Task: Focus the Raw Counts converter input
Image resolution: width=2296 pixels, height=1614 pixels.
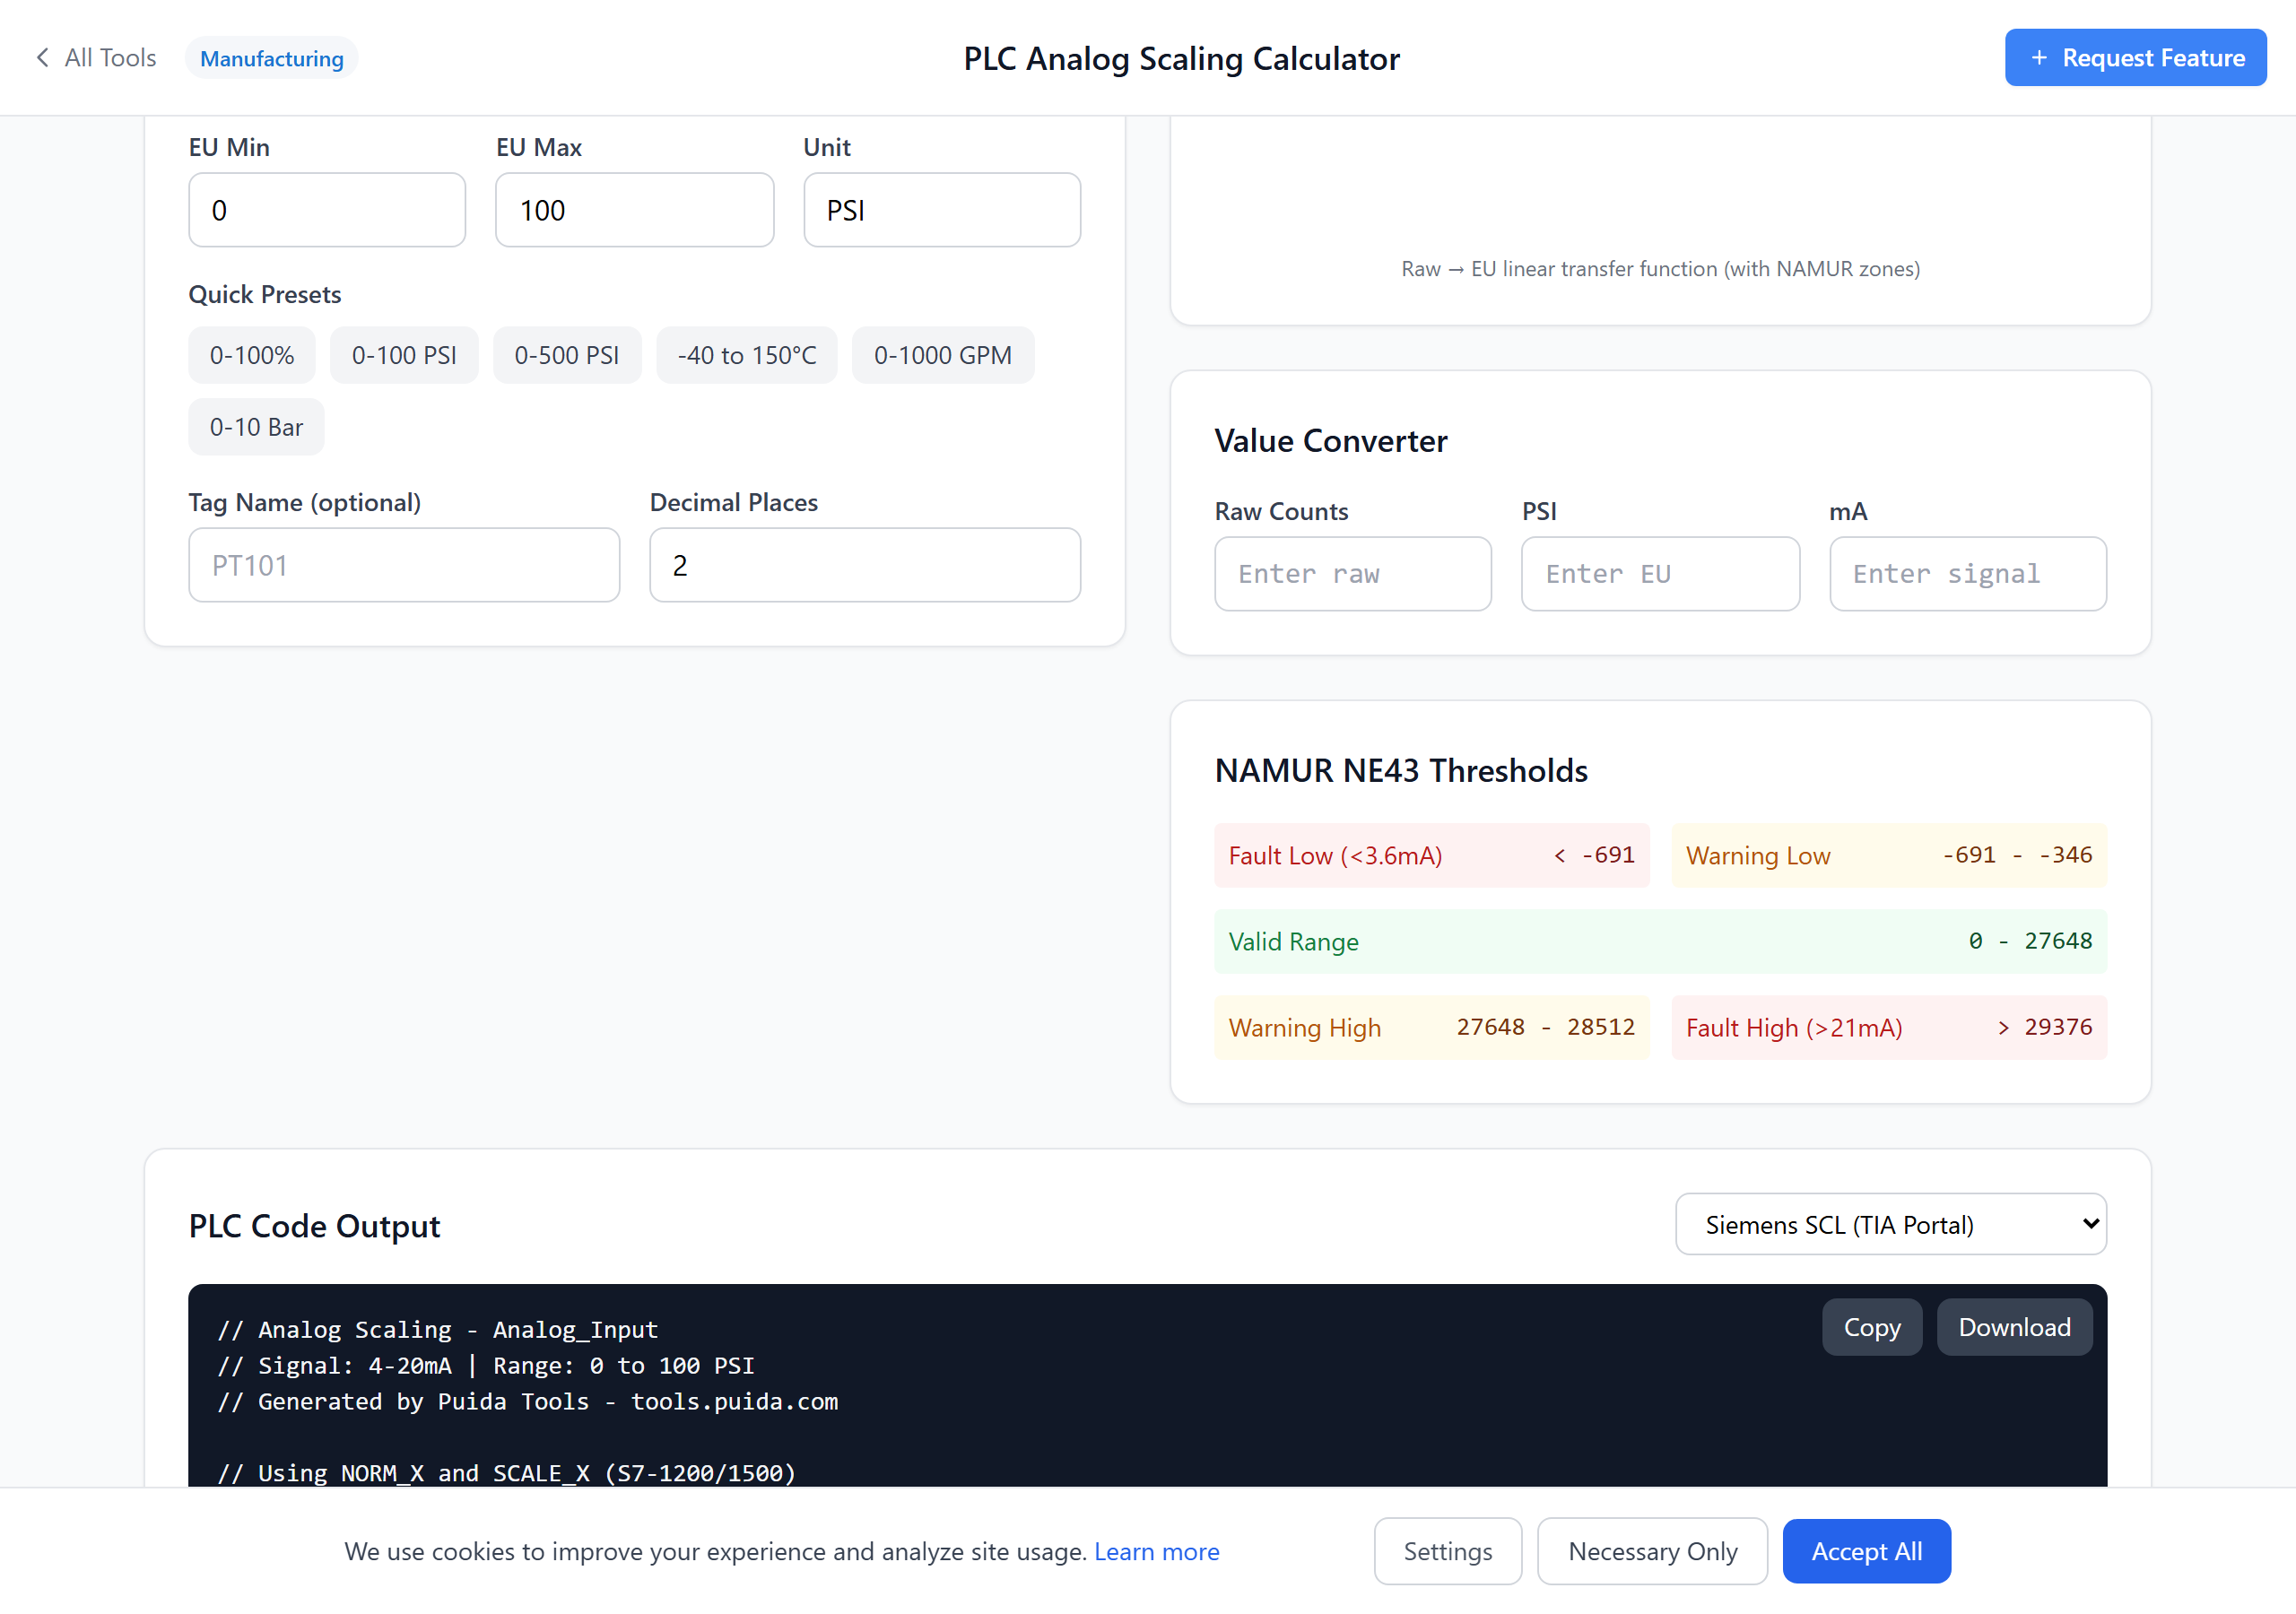Action: 1352,574
